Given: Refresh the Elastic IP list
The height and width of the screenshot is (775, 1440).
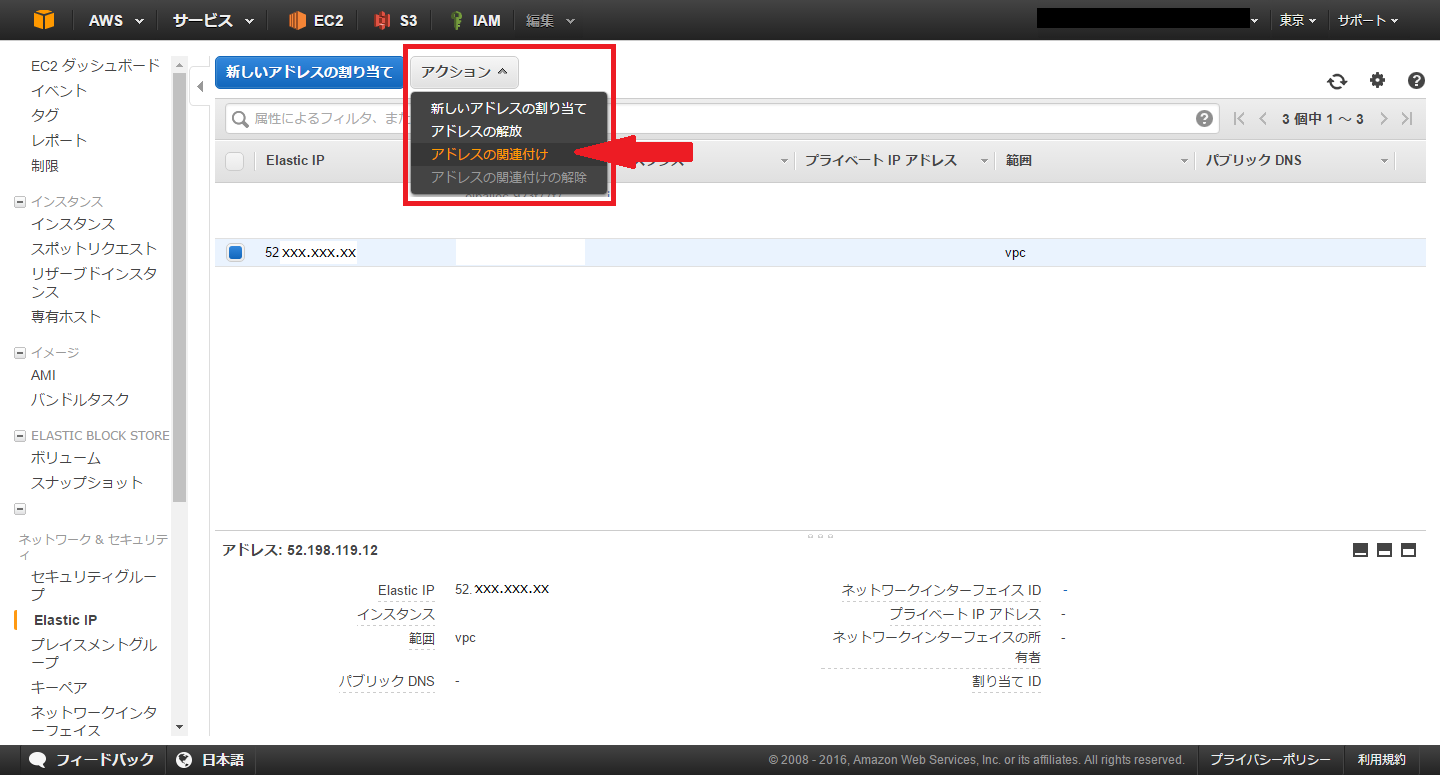Looking at the screenshot, I should coord(1337,81).
